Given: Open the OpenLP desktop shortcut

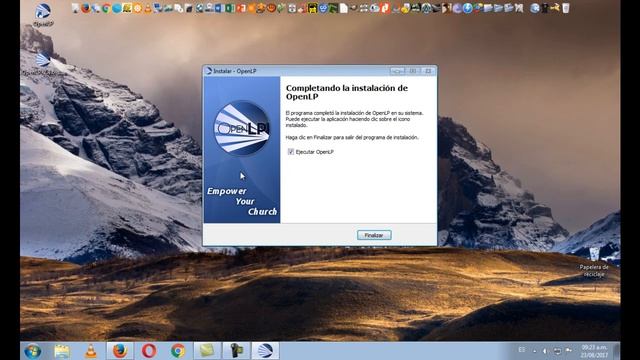Looking at the screenshot, I should [x=43, y=15].
